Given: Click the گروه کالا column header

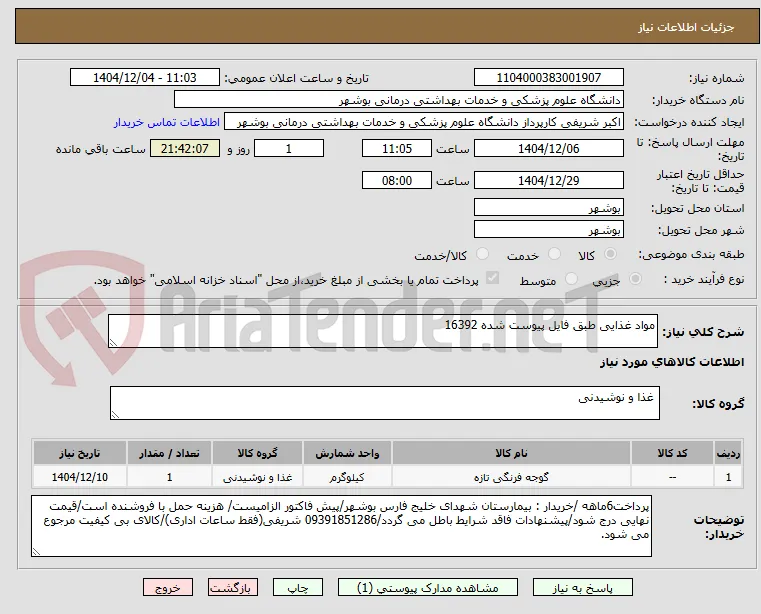Looking at the screenshot, I should click(257, 453).
